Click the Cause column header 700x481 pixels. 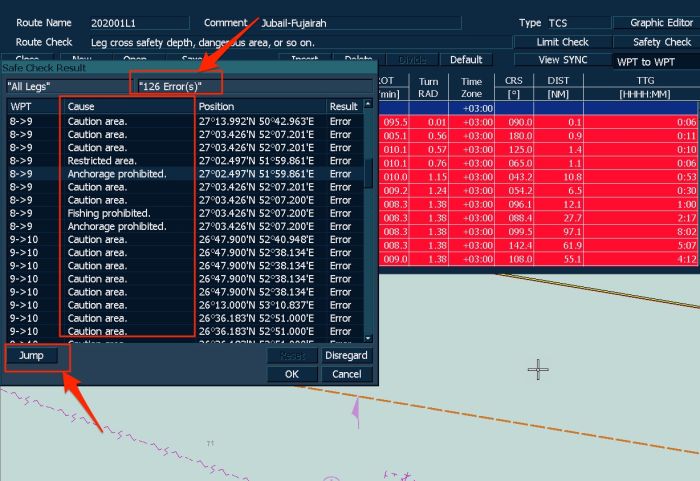[126, 106]
